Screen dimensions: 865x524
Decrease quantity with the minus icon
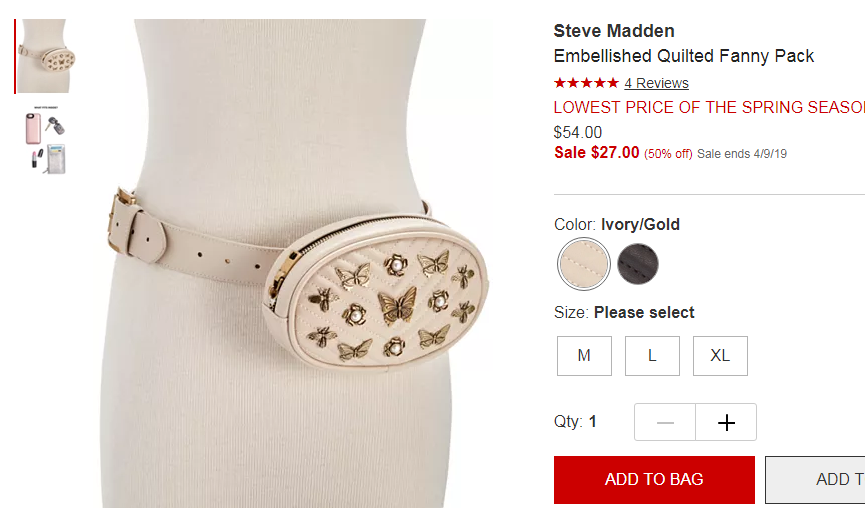665,423
